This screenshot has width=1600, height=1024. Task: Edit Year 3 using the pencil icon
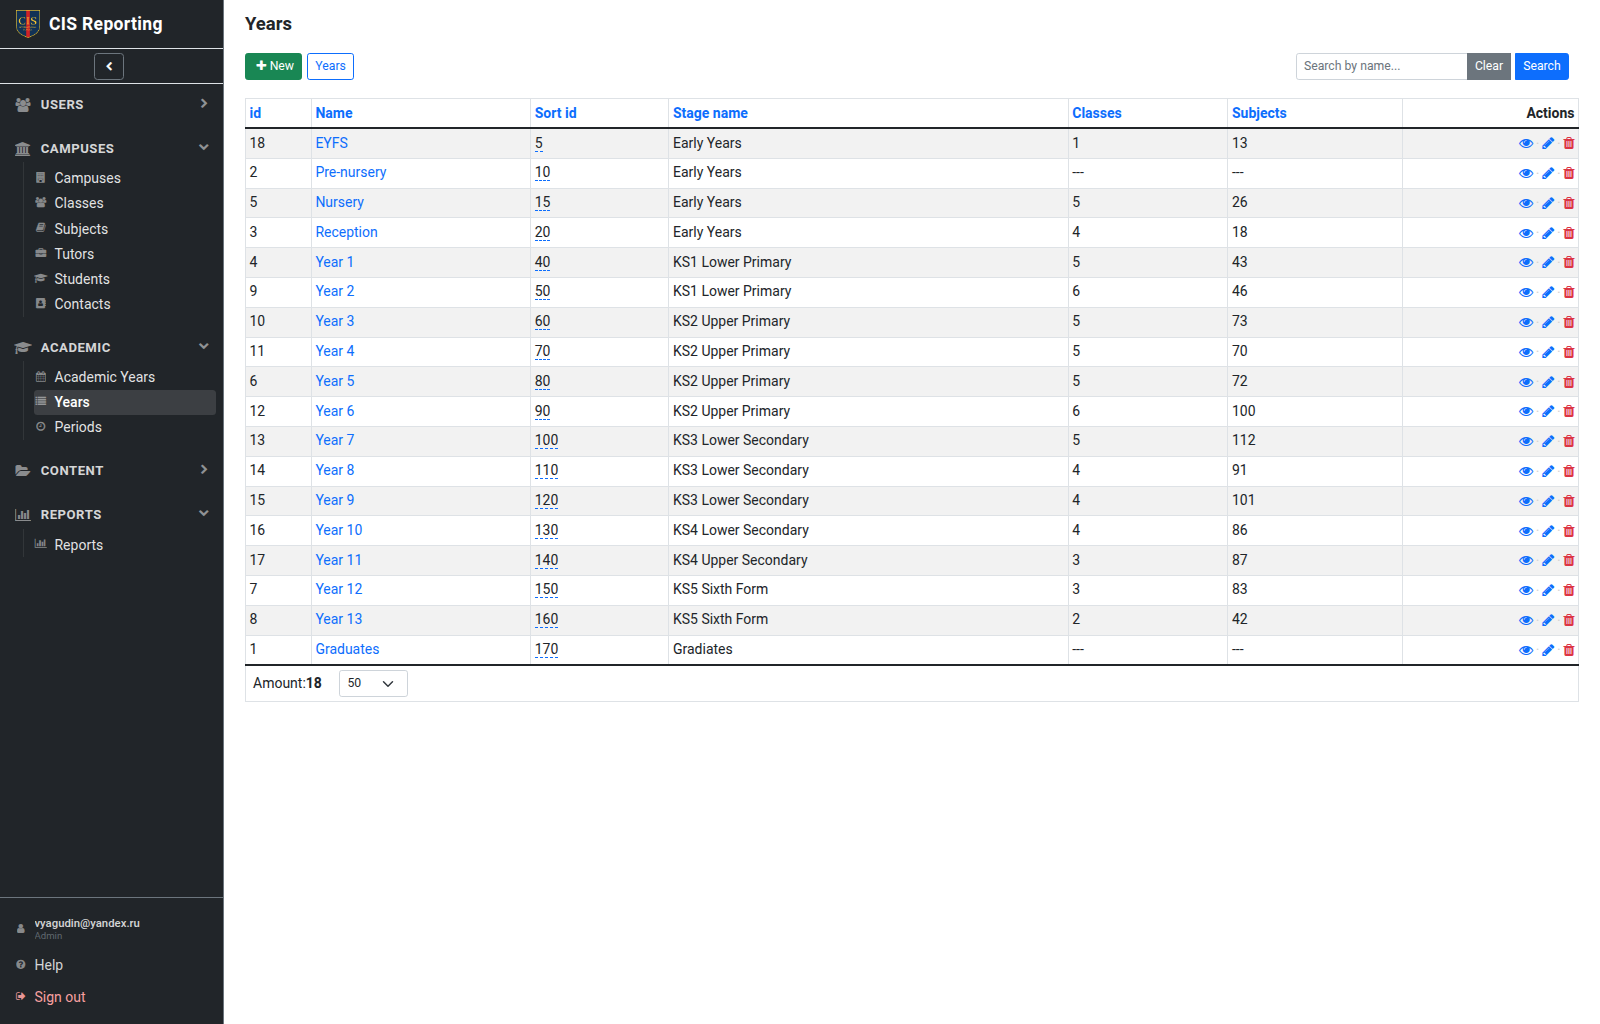coord(1548,322)
